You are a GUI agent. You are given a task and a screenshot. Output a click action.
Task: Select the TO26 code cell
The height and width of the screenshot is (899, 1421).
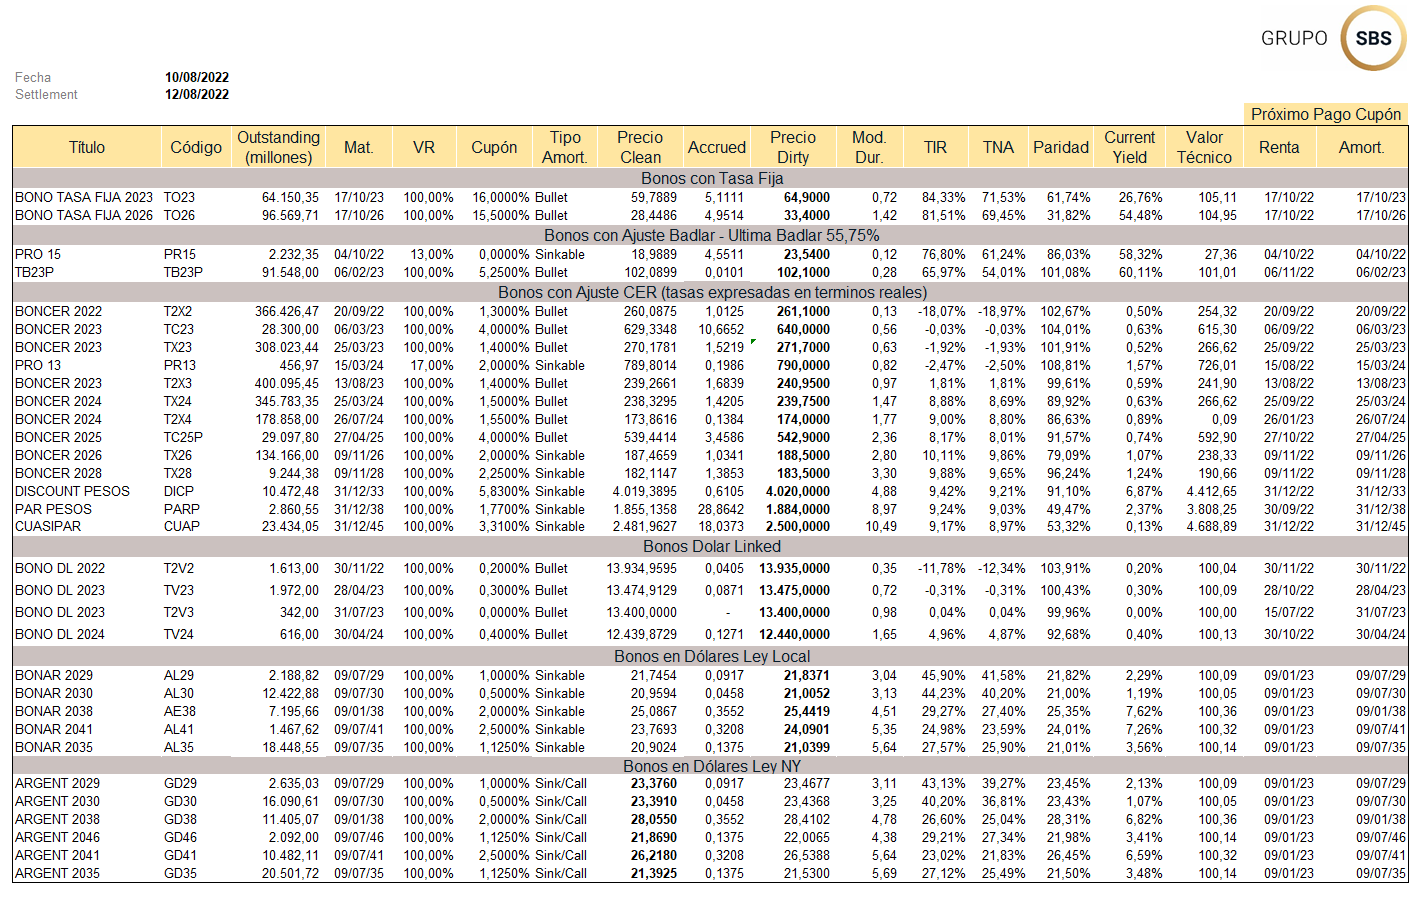coord(179,215)
